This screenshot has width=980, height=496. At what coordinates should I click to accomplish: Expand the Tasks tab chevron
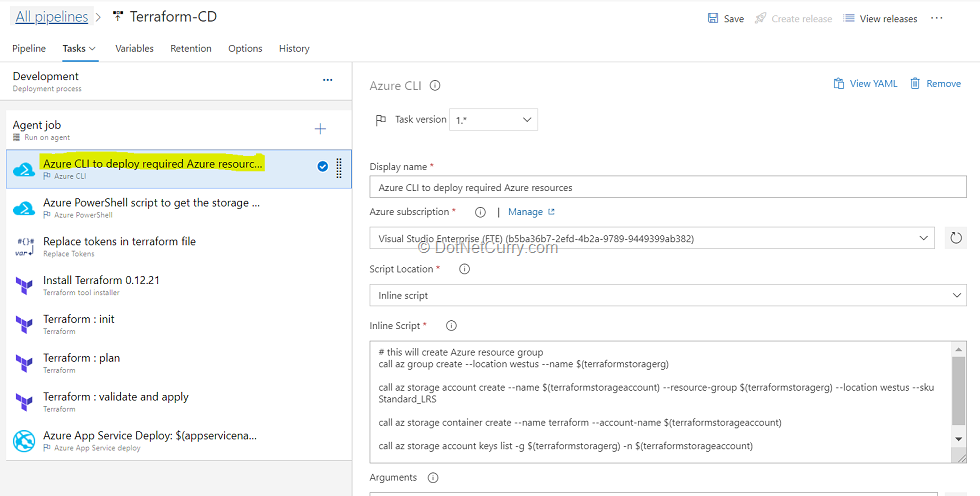pyautogui.click(x=92, y=48)
